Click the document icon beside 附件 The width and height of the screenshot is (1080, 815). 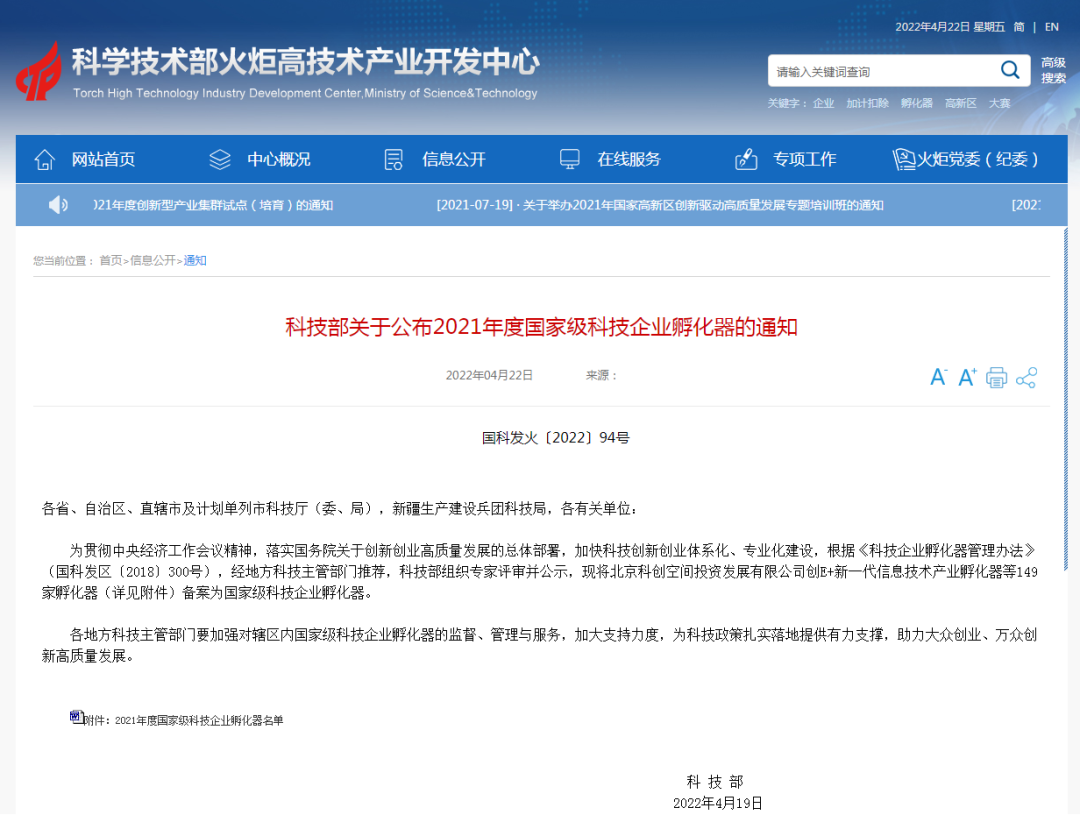tap(75, 715)
